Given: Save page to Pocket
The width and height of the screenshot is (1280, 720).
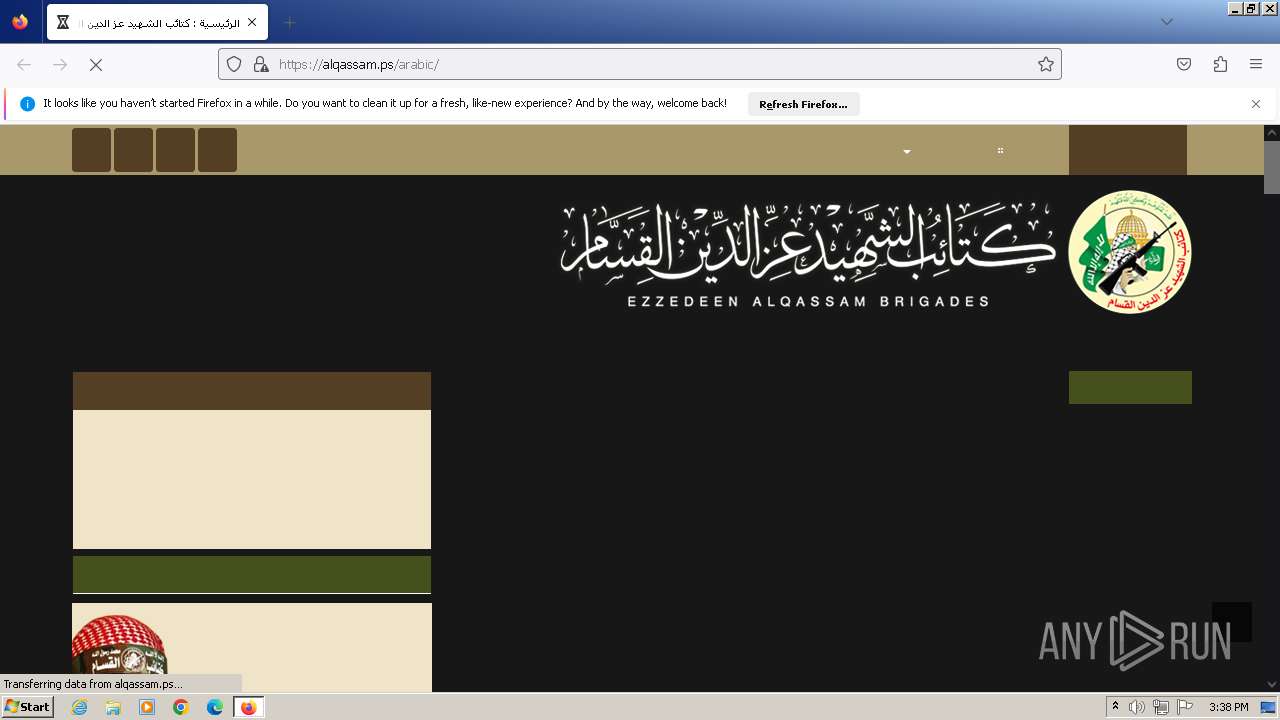Looking at the screenshot, I should (1184, 64).
